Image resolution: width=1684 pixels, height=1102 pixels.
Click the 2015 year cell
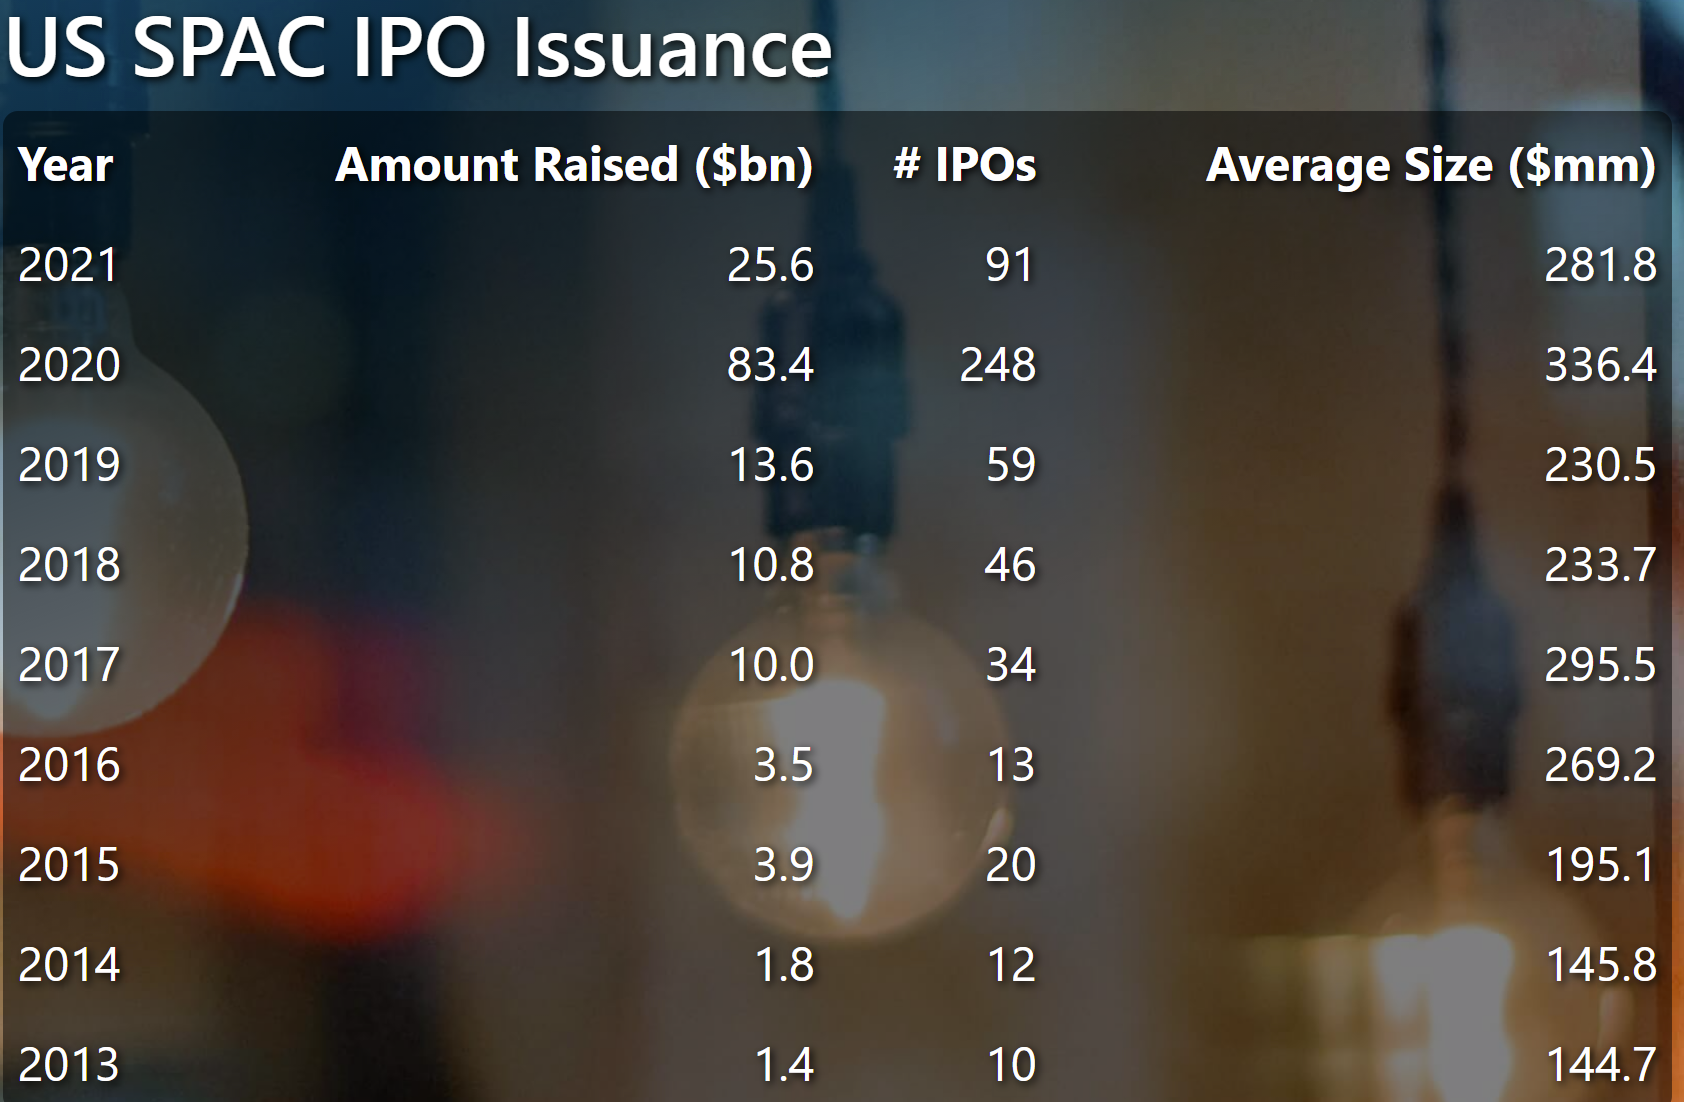[69, 865]
